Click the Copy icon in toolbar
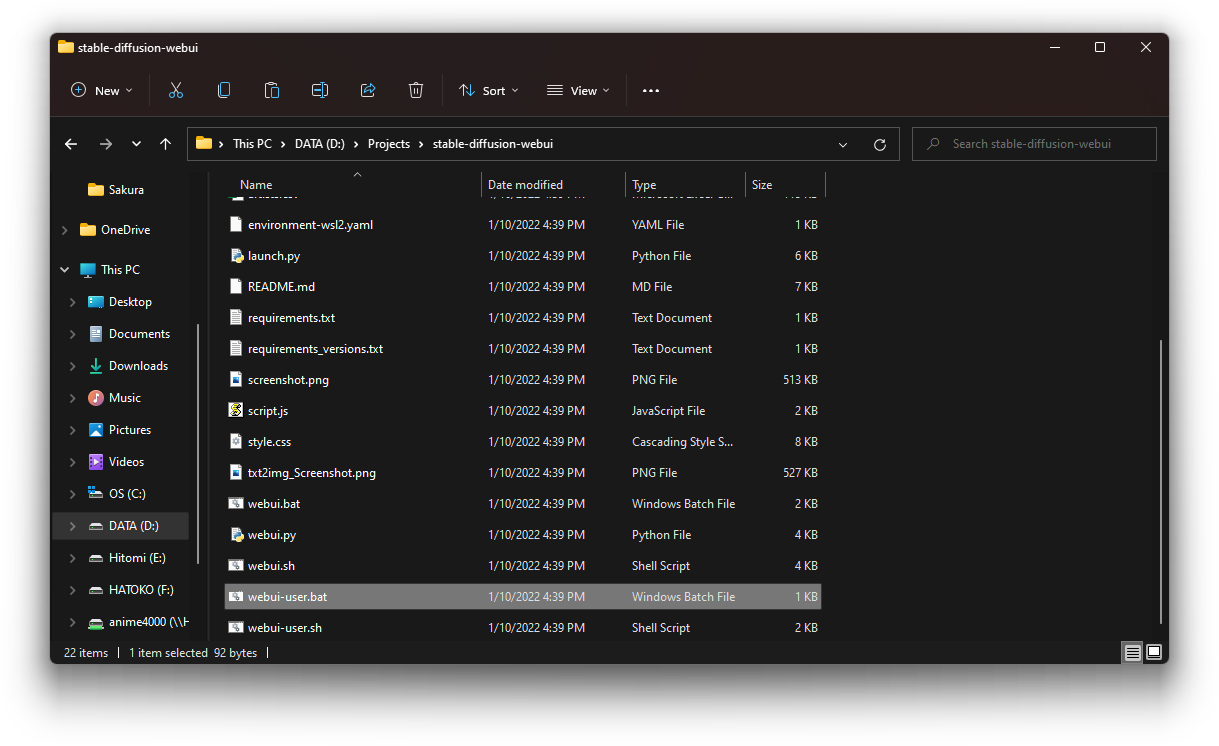 coord(224,90)
